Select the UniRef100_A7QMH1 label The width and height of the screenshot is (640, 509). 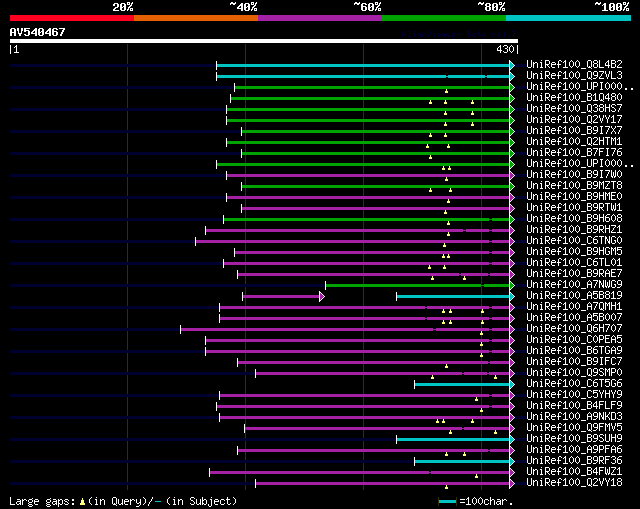tap(574, 307)
